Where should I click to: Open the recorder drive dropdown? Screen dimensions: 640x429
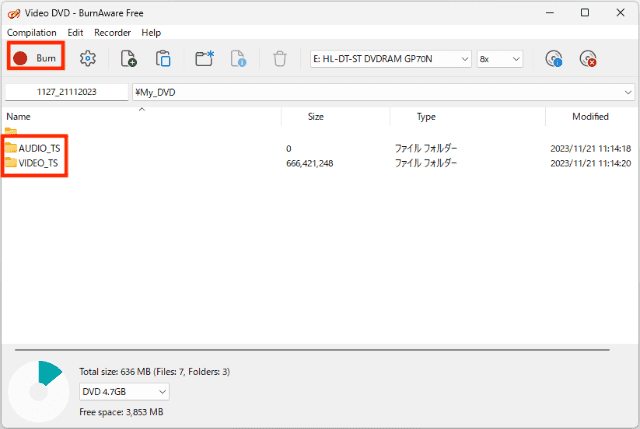coord(391,59)
